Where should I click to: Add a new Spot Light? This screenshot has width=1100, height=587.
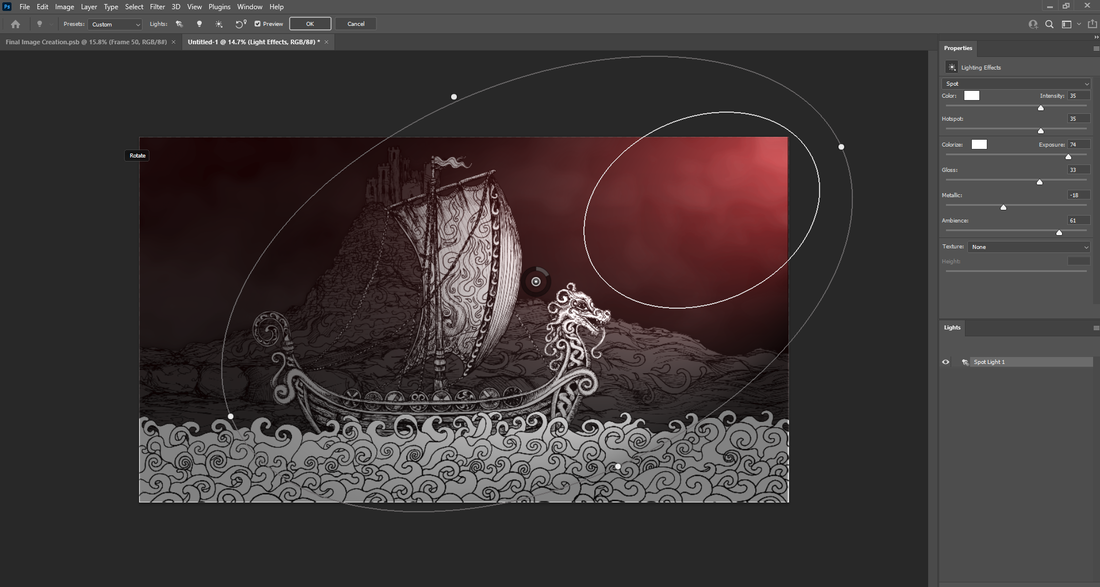pos(180,24)
